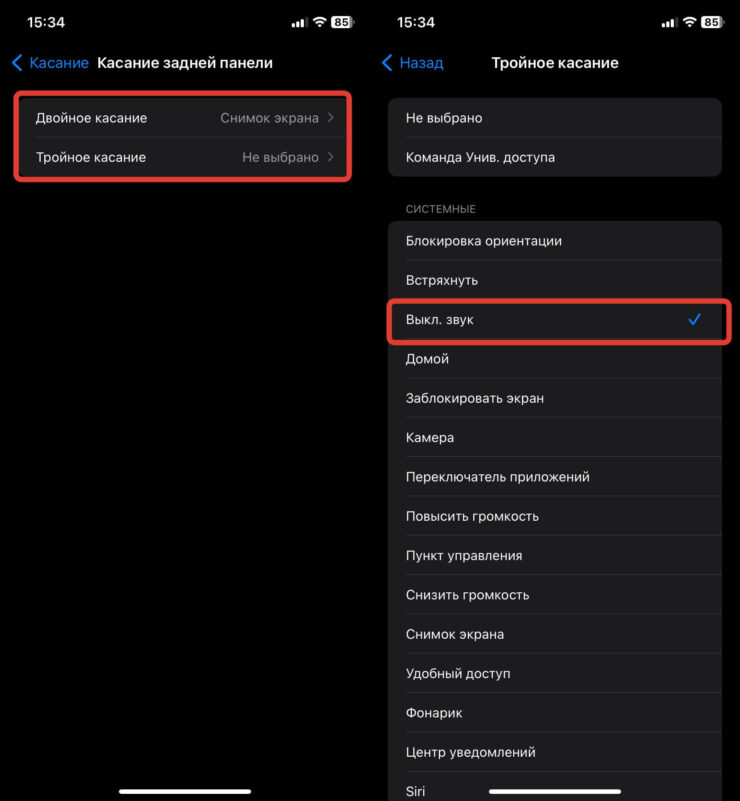
Task: Open Тройное касание chevron
Action: click(x=331, y=157)
